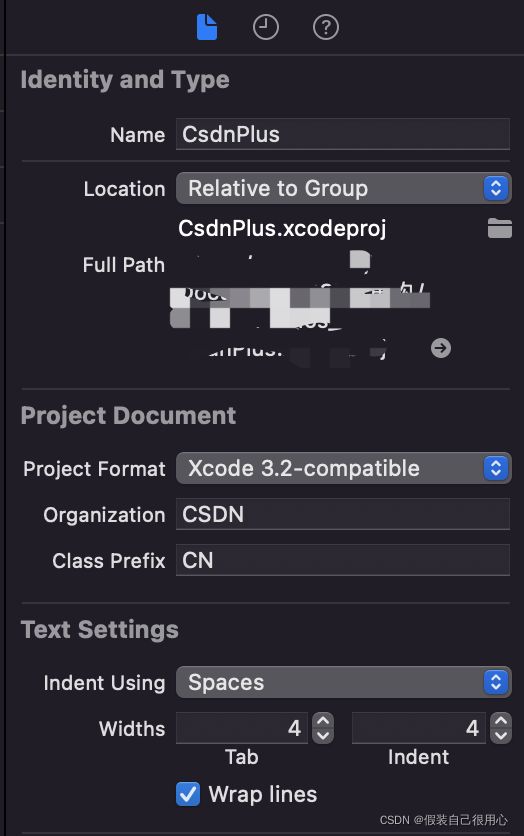Choose project location with folder icon
The height and width of the screenshot is (836, 524).
click(x=499, y=228)
